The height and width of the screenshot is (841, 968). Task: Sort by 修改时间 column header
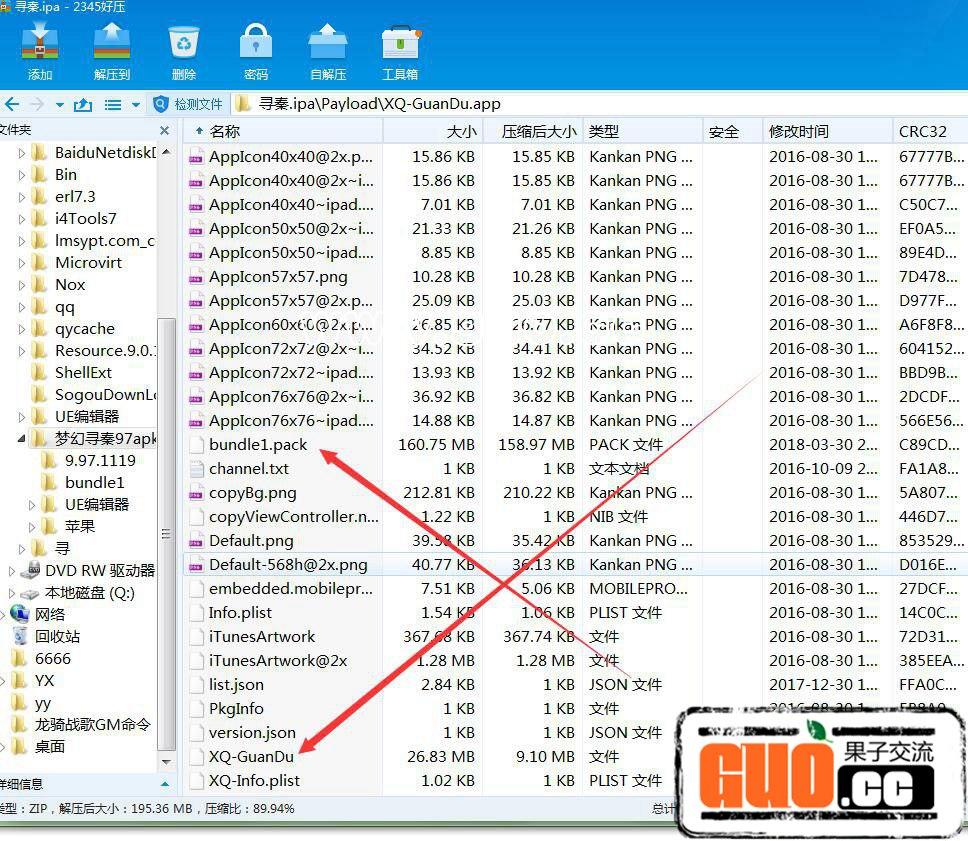798,131
